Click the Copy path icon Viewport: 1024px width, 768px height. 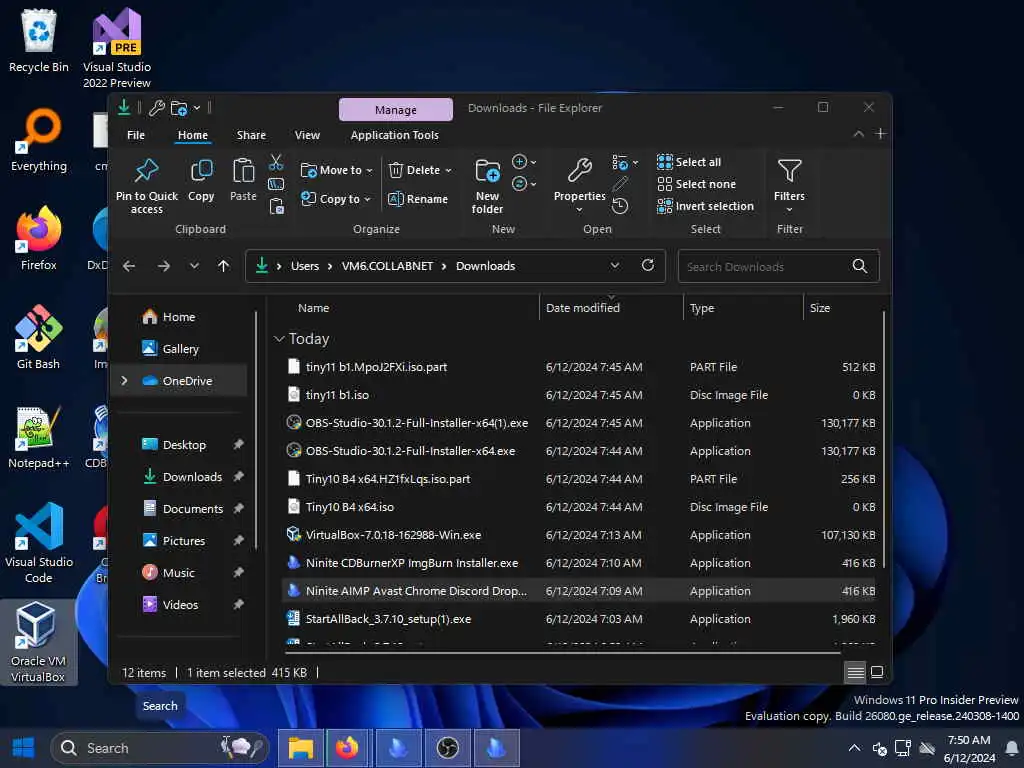point(276,185)
